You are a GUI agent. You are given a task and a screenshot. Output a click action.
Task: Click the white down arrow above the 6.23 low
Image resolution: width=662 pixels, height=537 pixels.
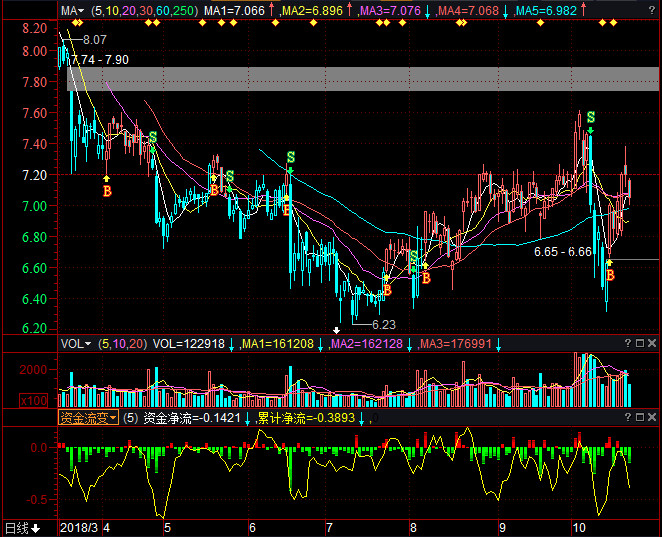point(337,329)
